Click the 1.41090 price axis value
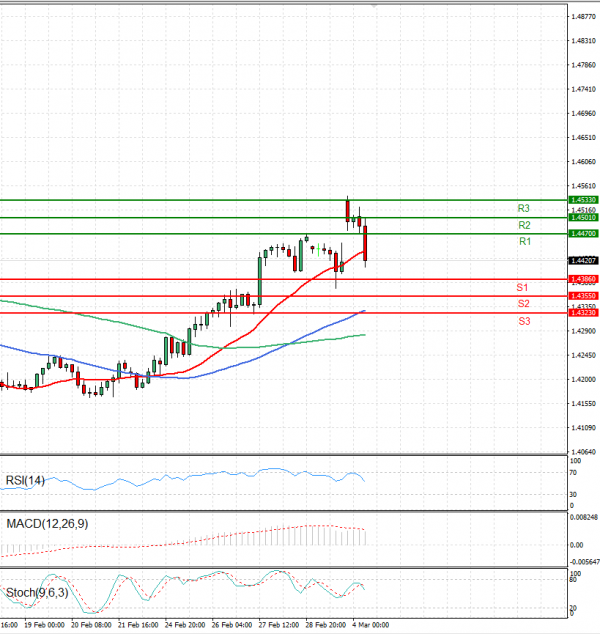The image size is (600, 634). 583,428
